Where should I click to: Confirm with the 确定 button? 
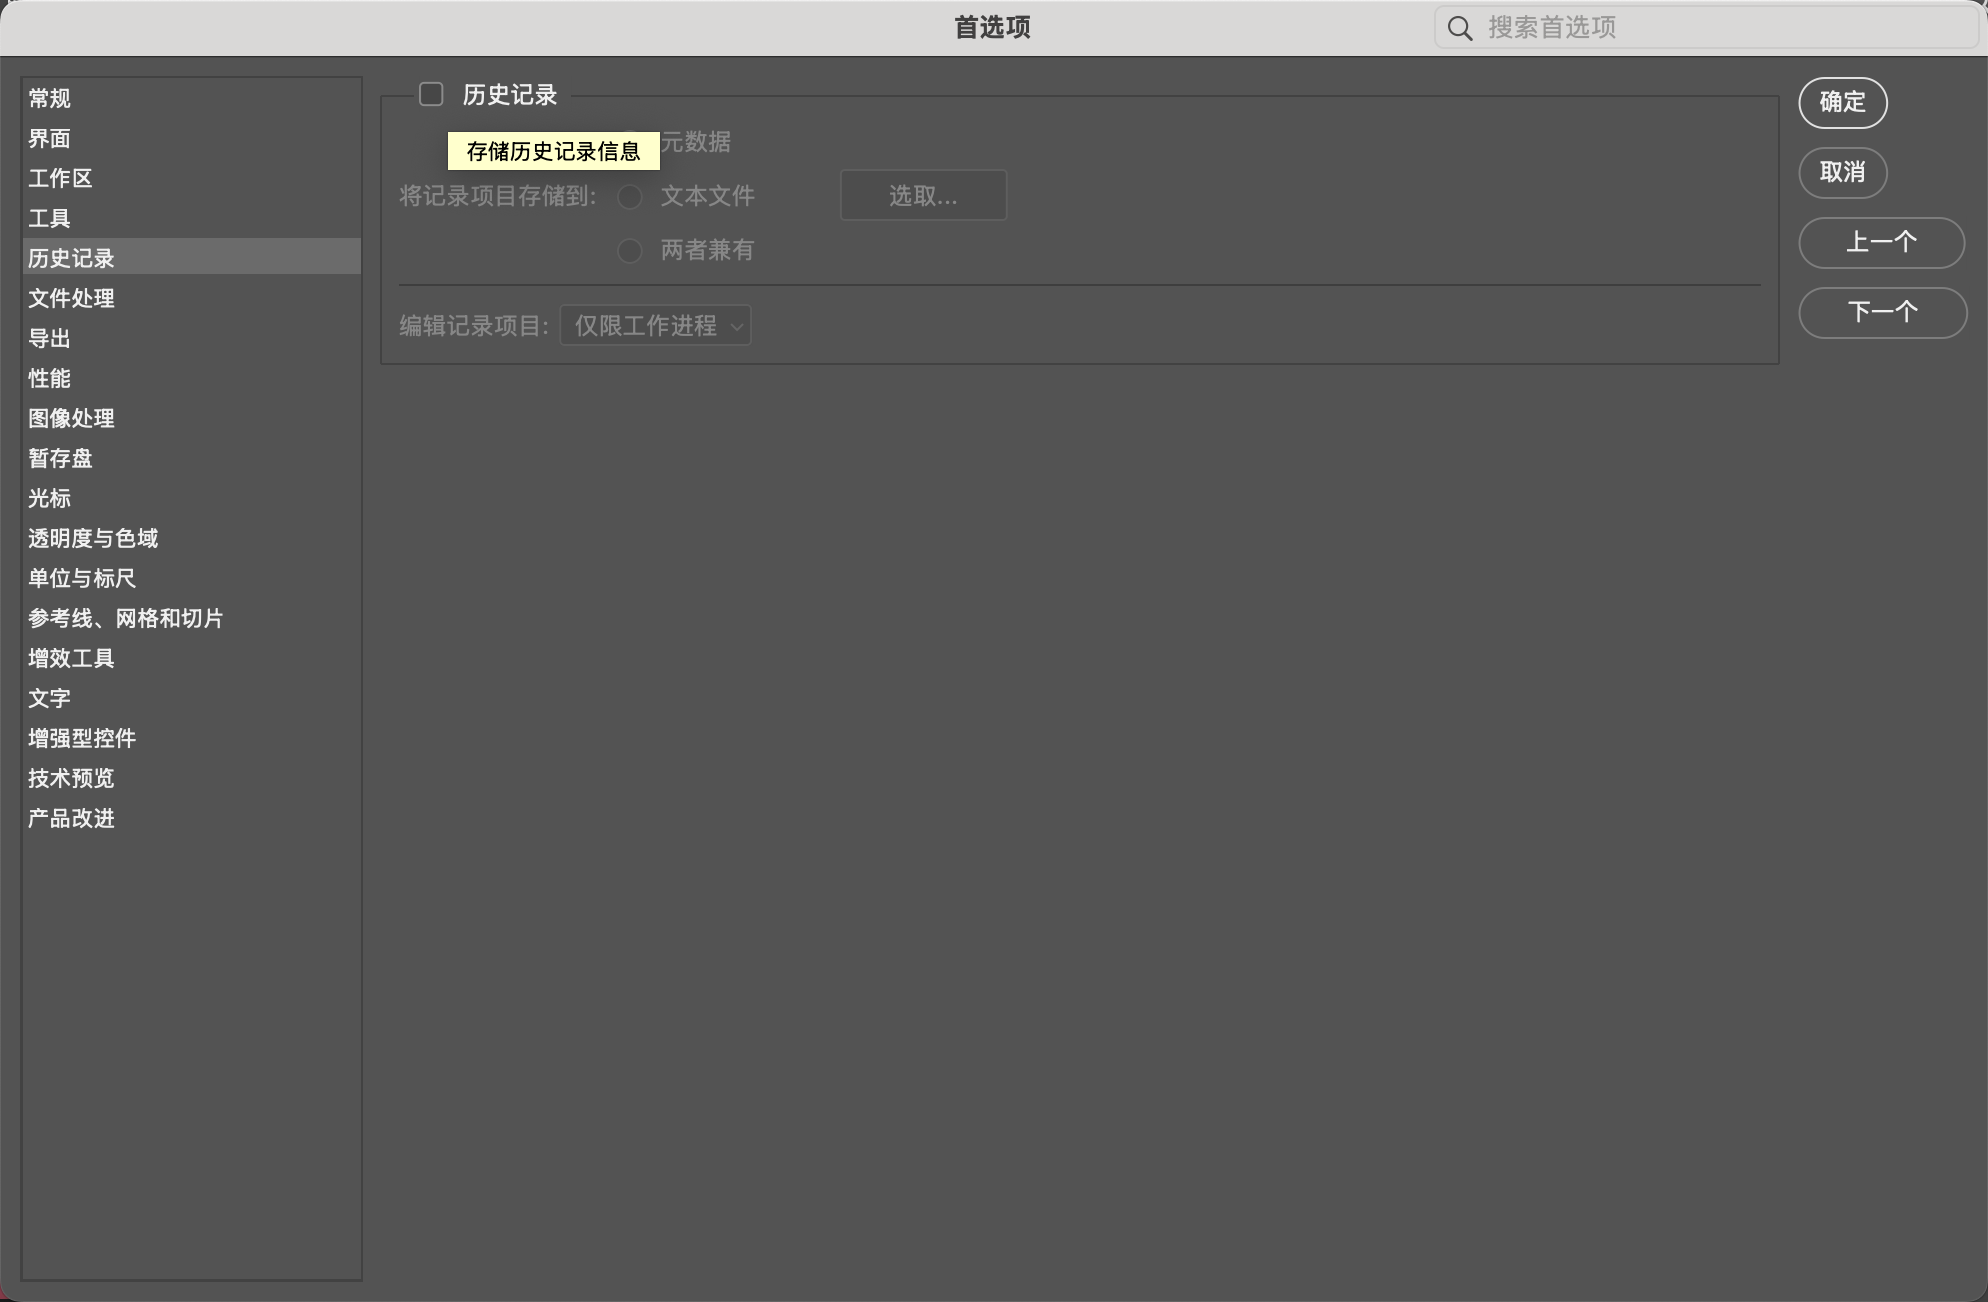tap(1842, 102)
